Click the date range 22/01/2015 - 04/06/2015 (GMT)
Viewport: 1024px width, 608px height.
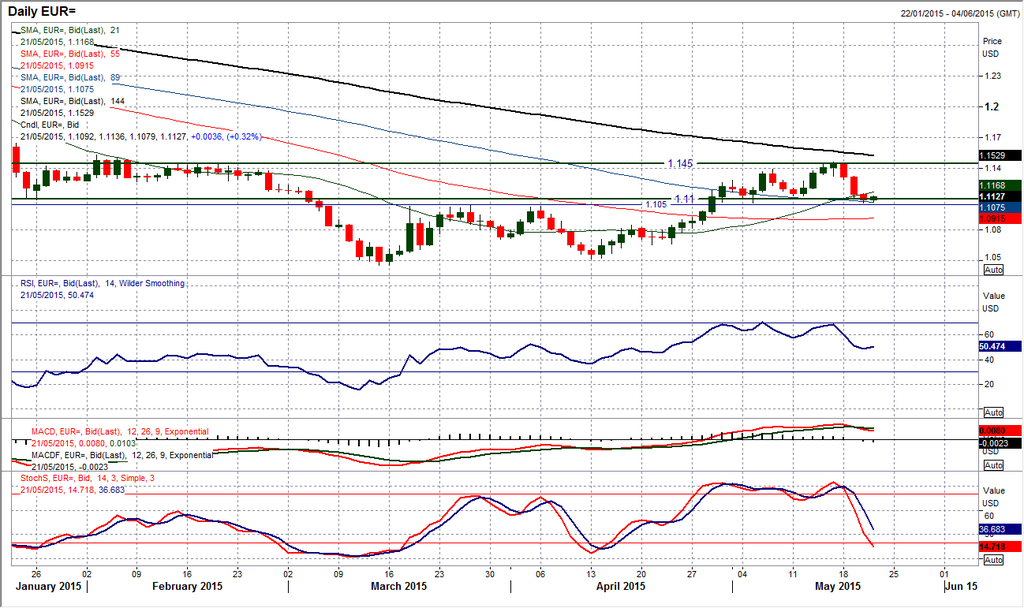tap(958, 13)
